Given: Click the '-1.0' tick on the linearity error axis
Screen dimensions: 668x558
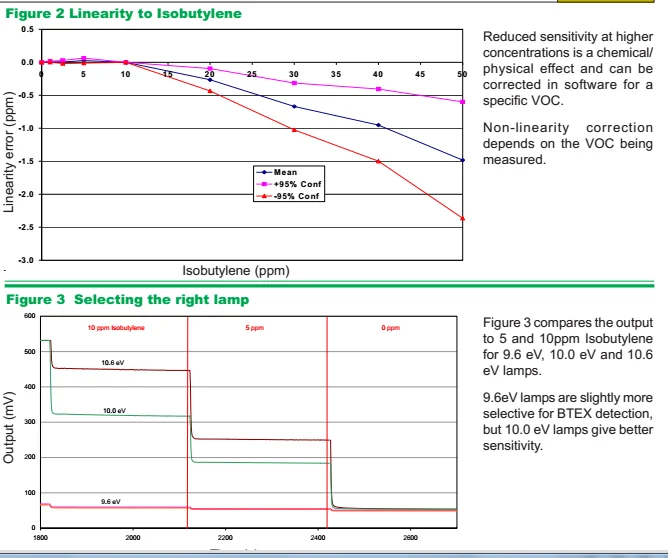Looking at the screenshot, I should coord(26,128).
